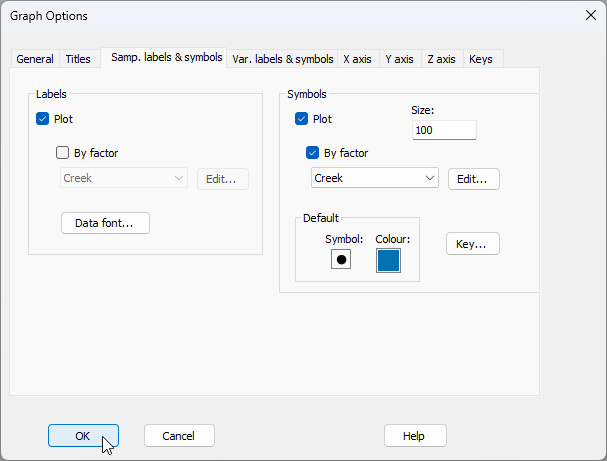The image size is (607, 461).
Task: Click the symbol Size input field
Action: [443, 131]
